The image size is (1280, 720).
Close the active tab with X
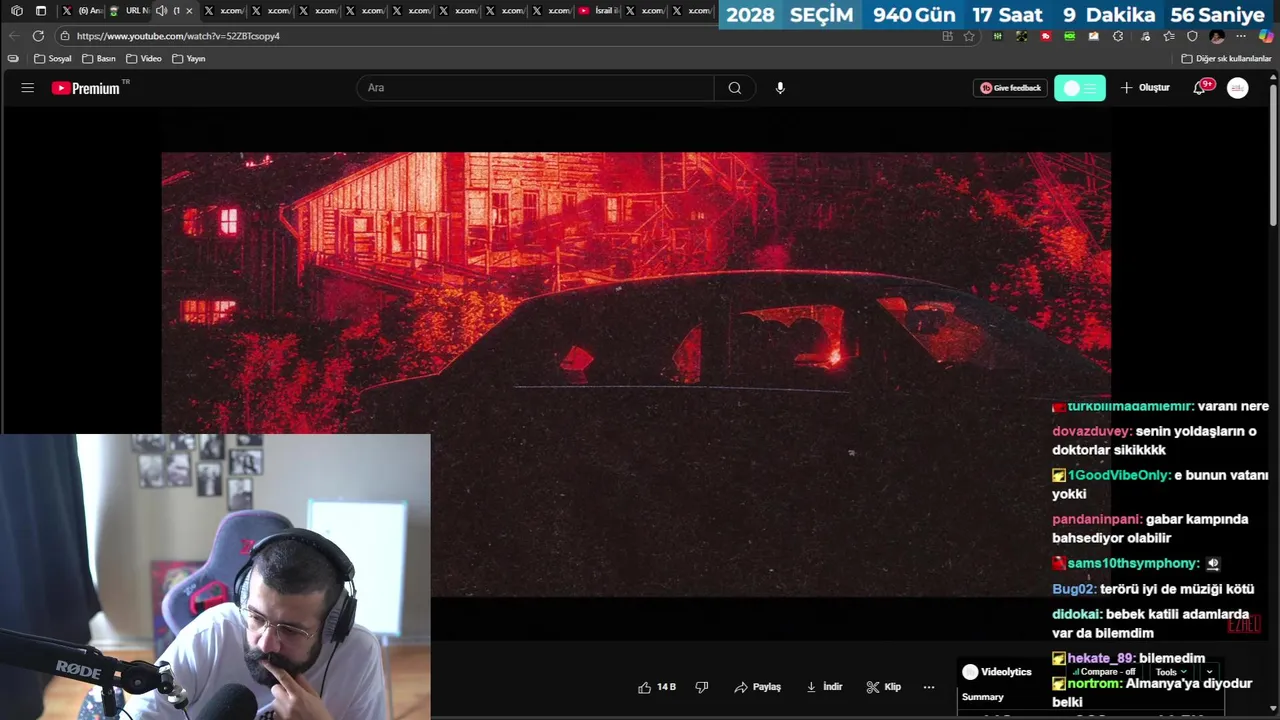(x=189, y=11)
